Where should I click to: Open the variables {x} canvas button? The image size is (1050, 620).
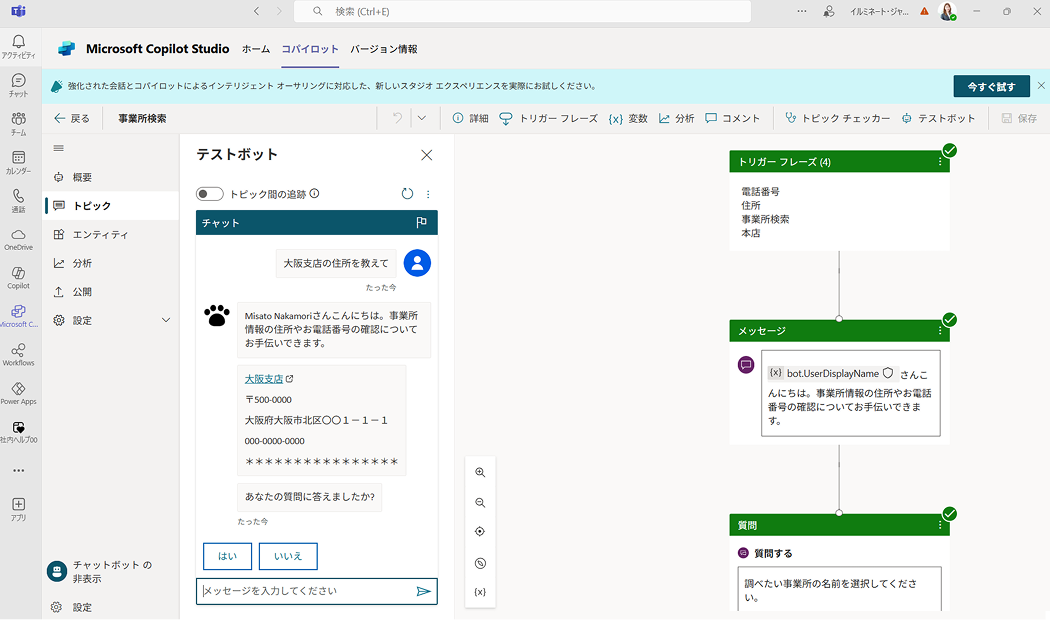(x=480, y=592)
